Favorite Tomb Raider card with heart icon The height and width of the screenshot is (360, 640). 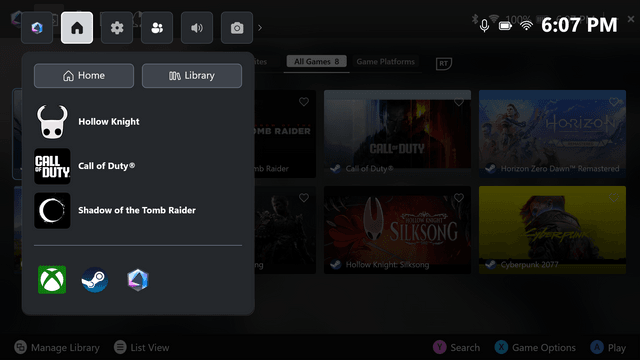[x=304, y=102]
